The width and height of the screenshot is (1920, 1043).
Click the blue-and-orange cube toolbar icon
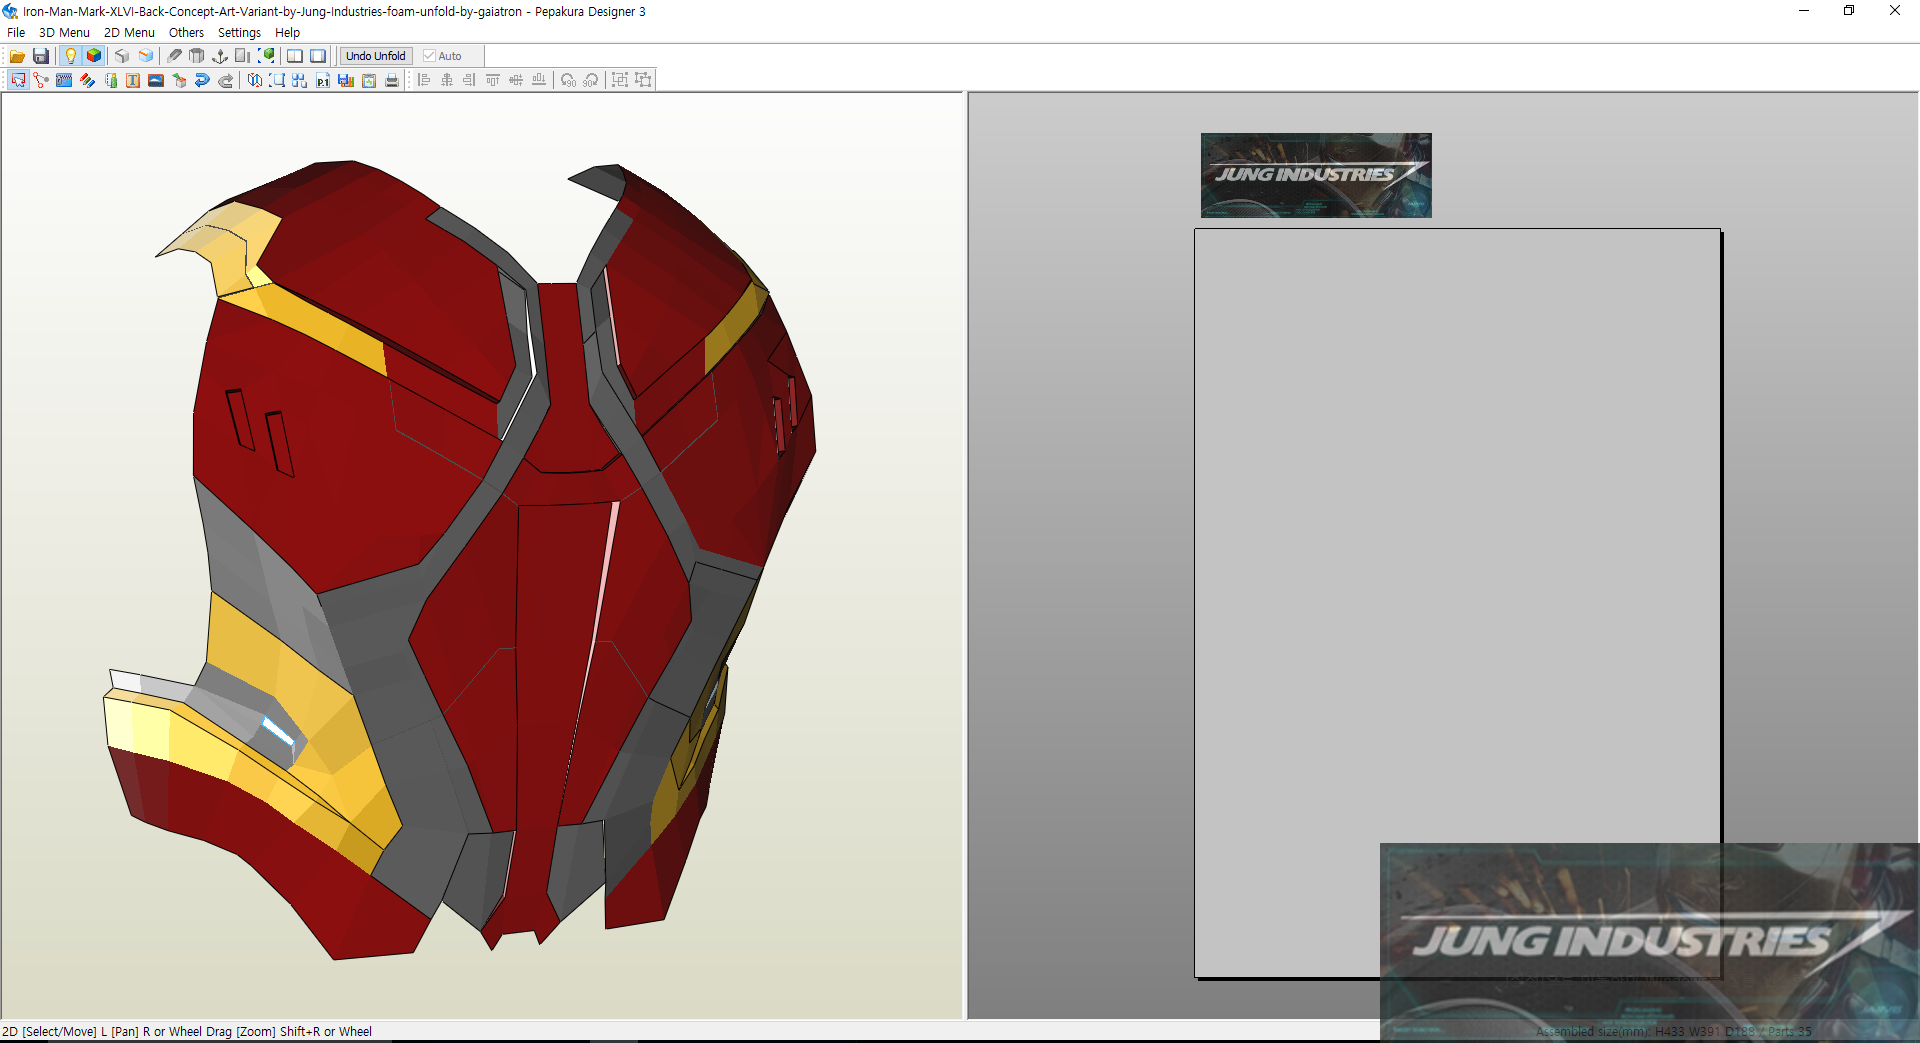point(146,56)
